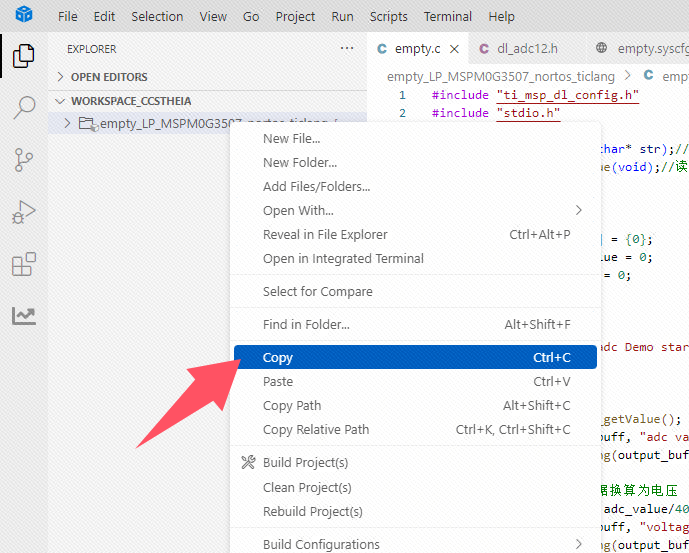This screenshot has width=689, height=553.
Task: Open the Project menu
Action: pos(295,16)
